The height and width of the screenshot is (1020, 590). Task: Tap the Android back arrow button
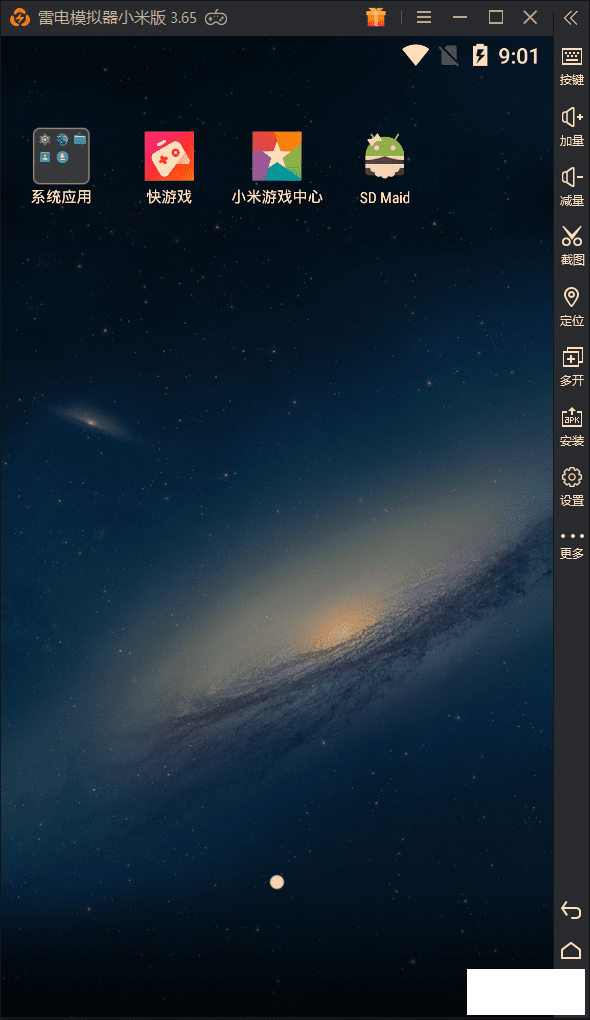point(571,910)
